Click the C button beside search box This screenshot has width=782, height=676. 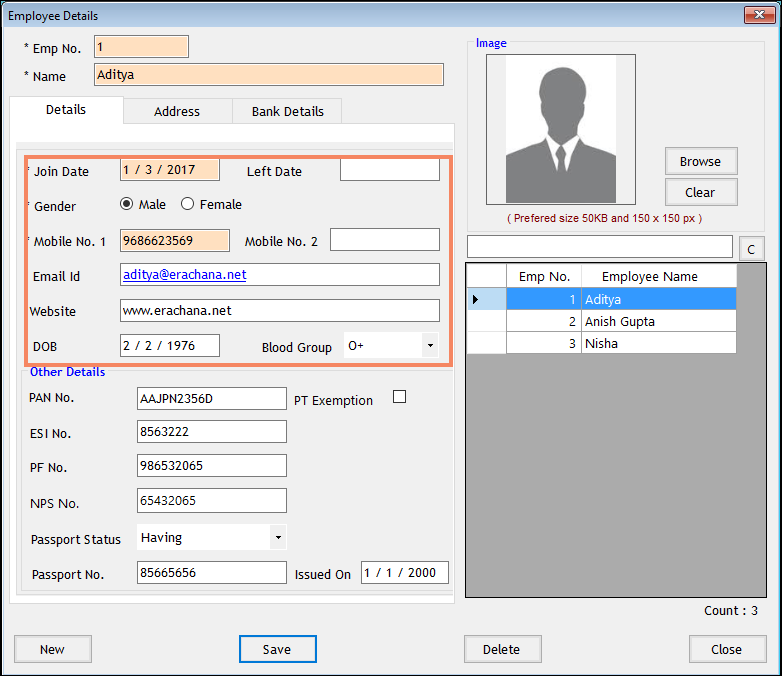[751, 249]
